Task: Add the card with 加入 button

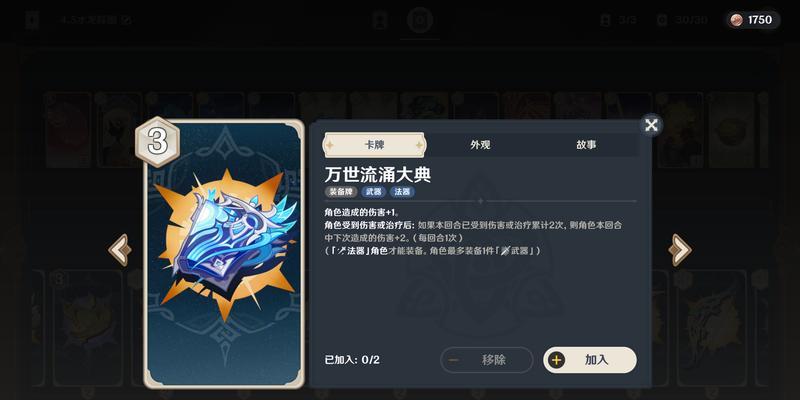Action: click(590, 360)
